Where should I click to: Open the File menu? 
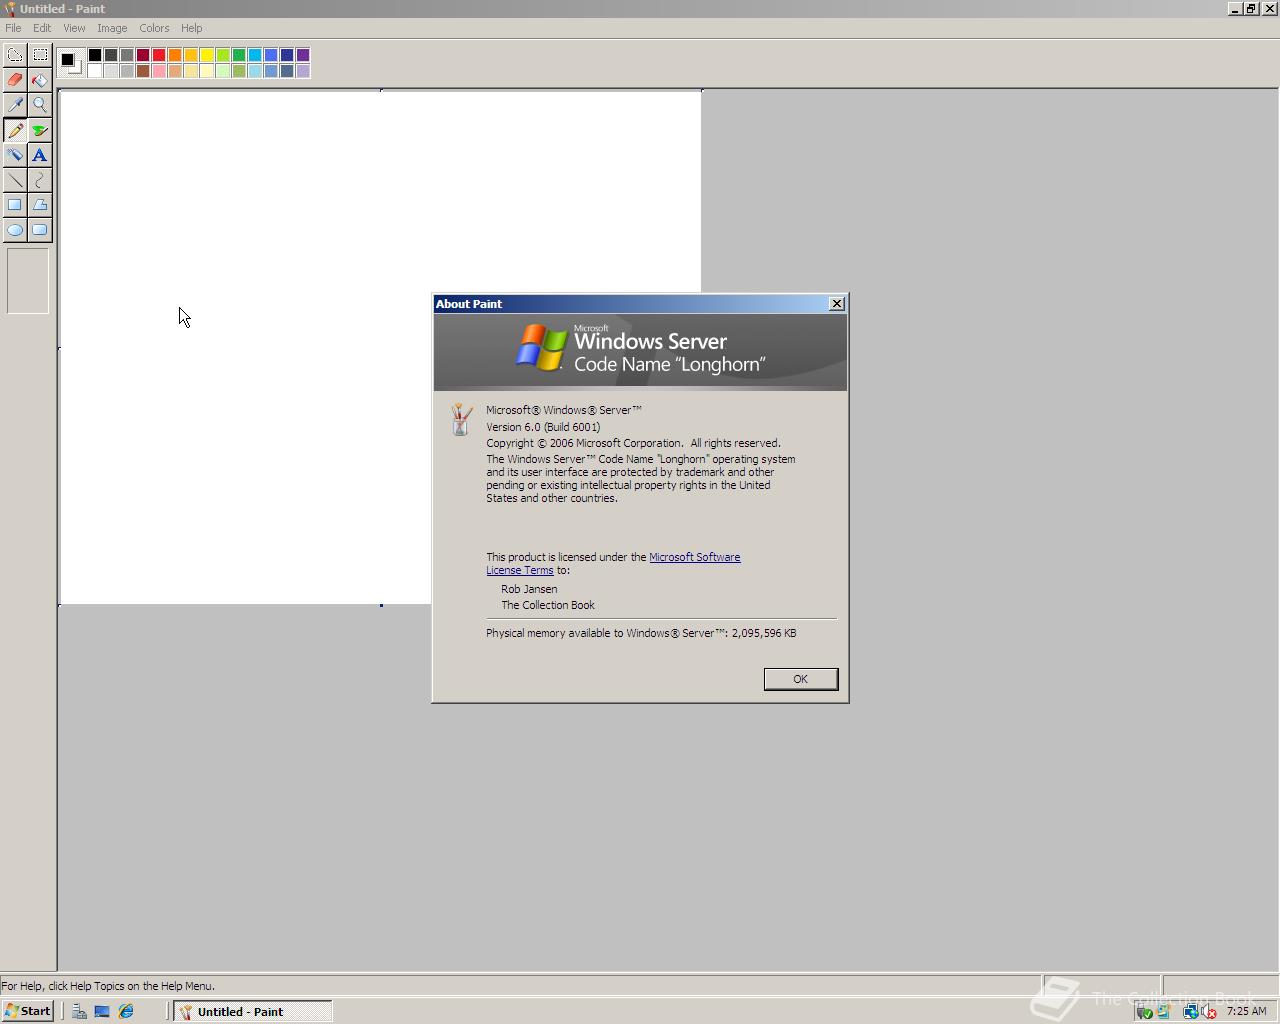point(13,28)
